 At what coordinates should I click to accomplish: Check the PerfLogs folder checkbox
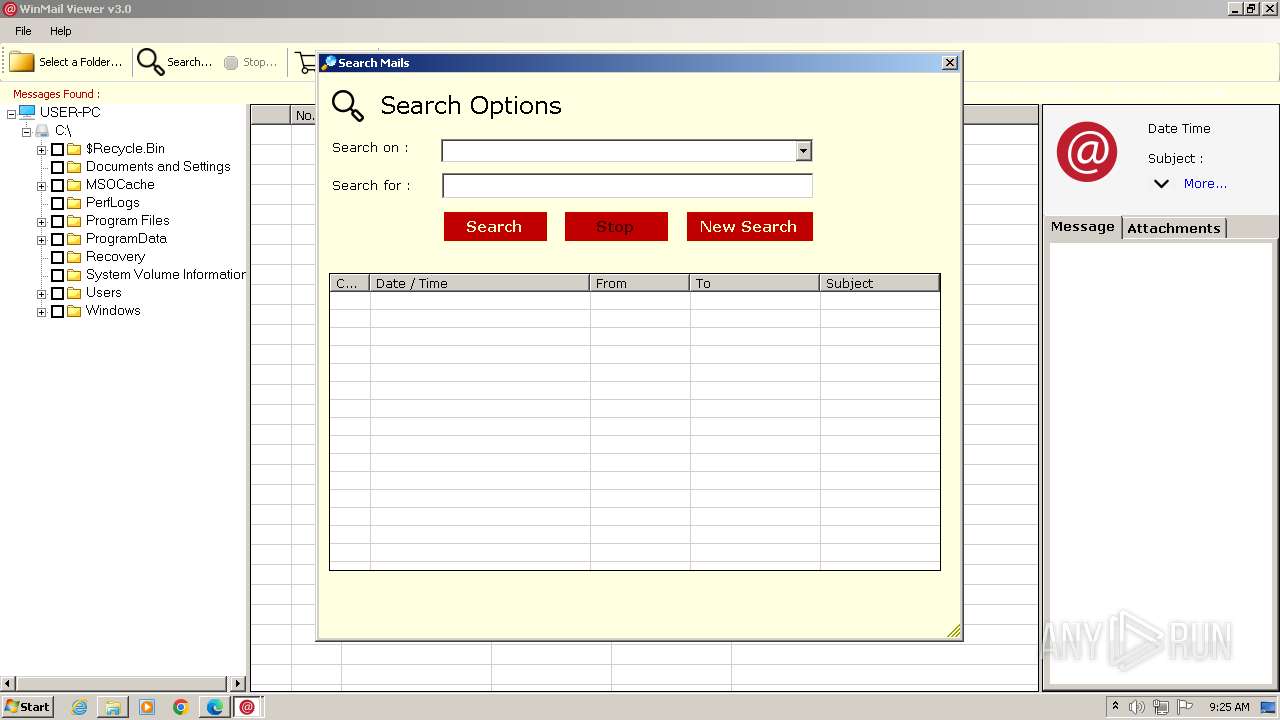57,203
